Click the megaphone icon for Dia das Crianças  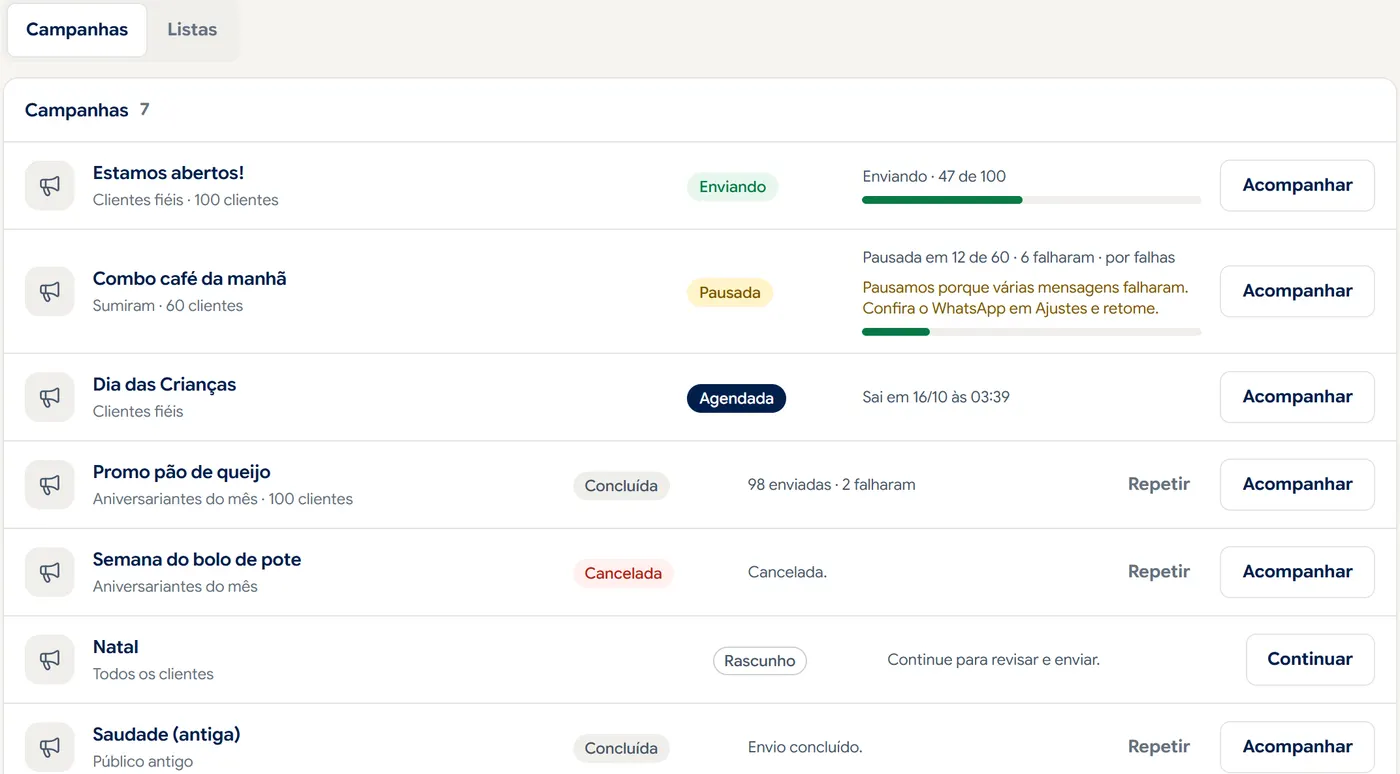click(50, 397)
